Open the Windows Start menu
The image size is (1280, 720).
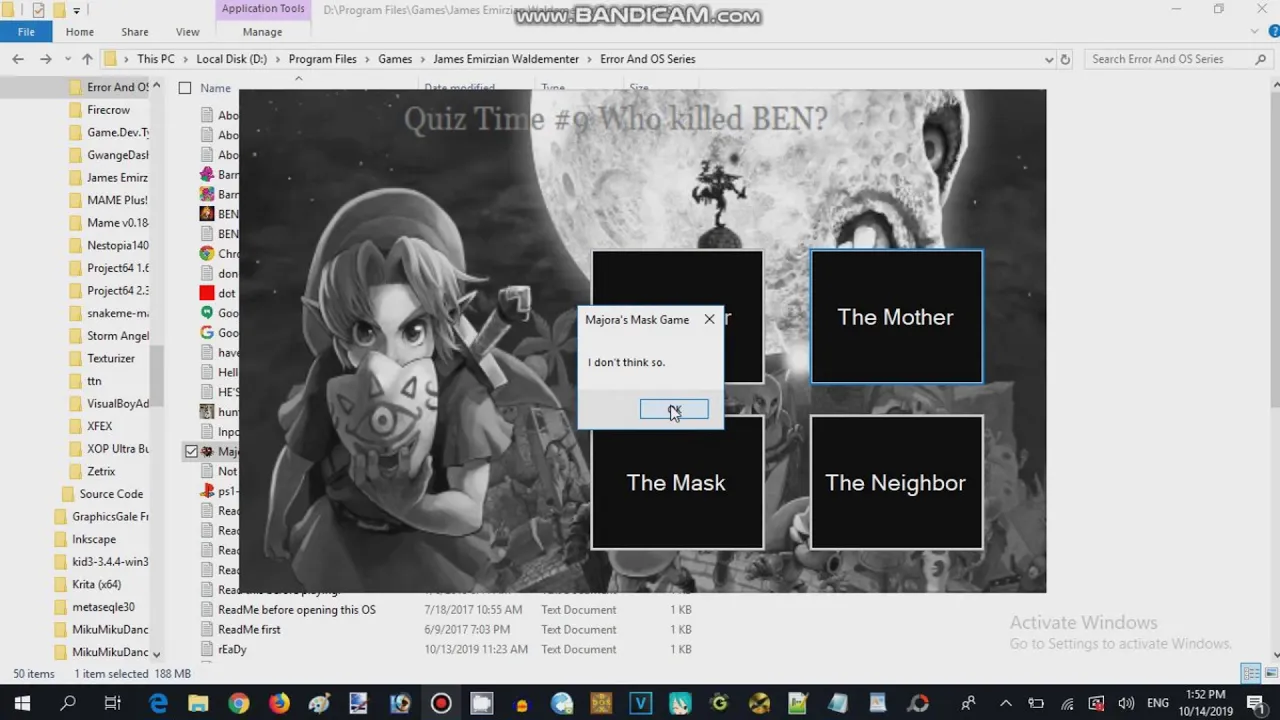tap(22, 704)
